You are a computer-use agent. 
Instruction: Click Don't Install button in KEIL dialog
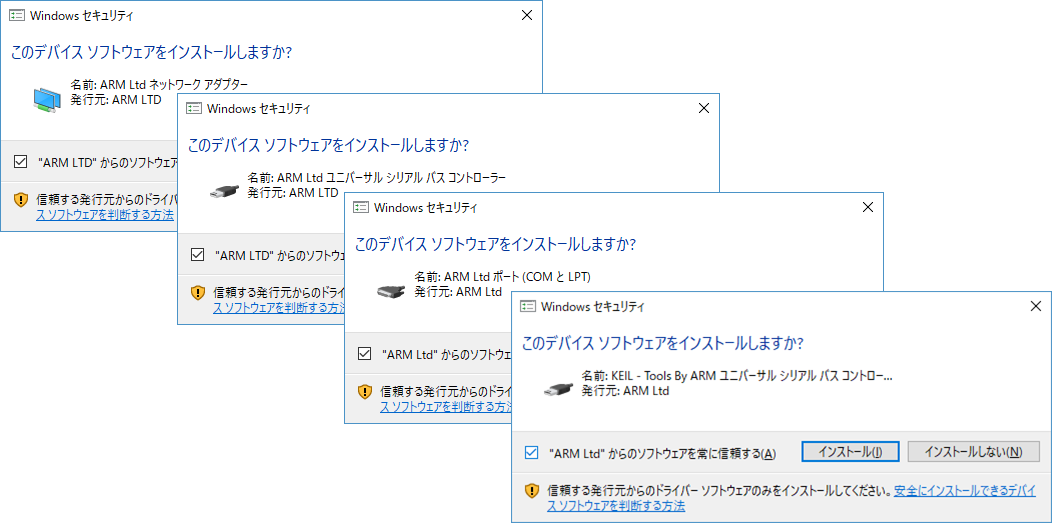pos(973,452)
